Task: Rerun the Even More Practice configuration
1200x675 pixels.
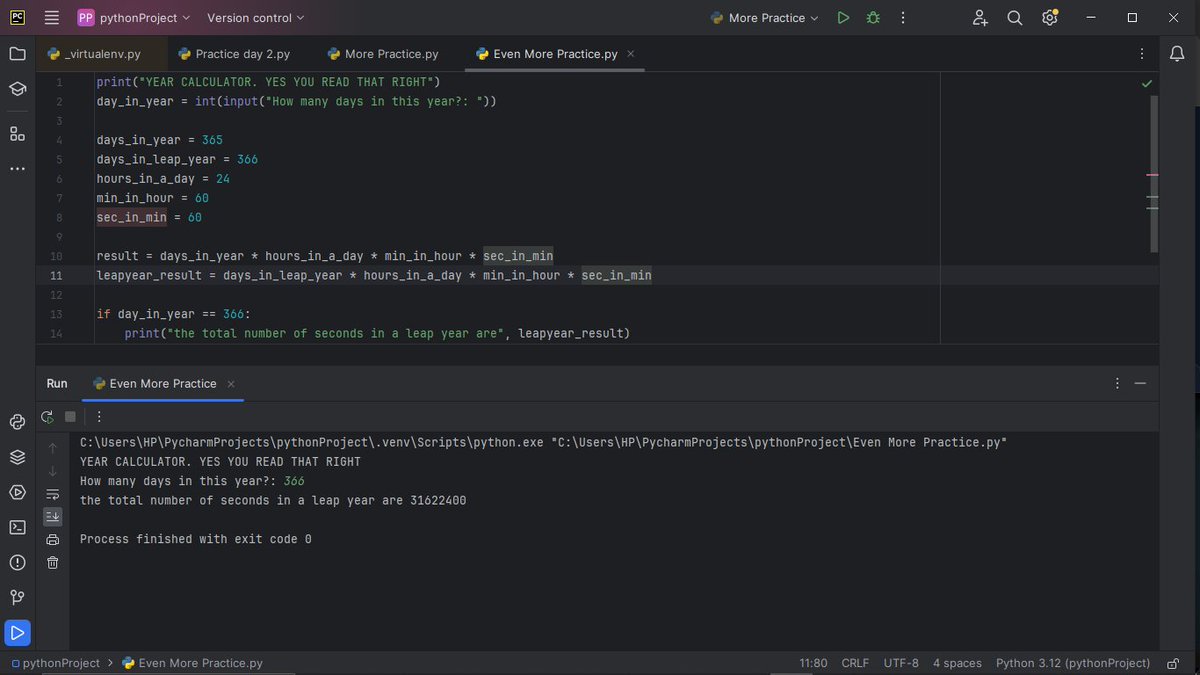Action: 46,416
